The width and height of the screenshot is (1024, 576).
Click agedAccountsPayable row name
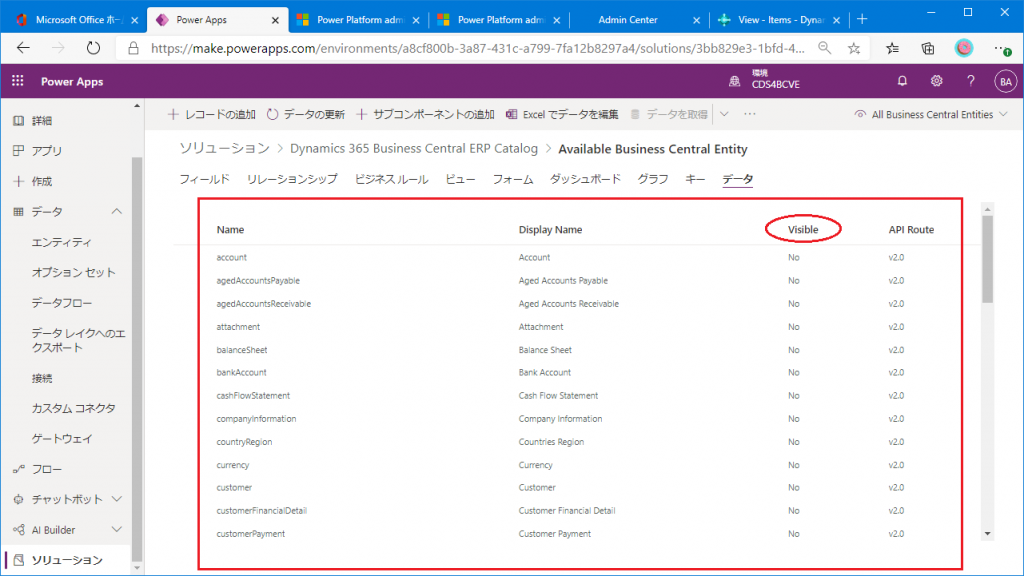click(x=258, y=281)
